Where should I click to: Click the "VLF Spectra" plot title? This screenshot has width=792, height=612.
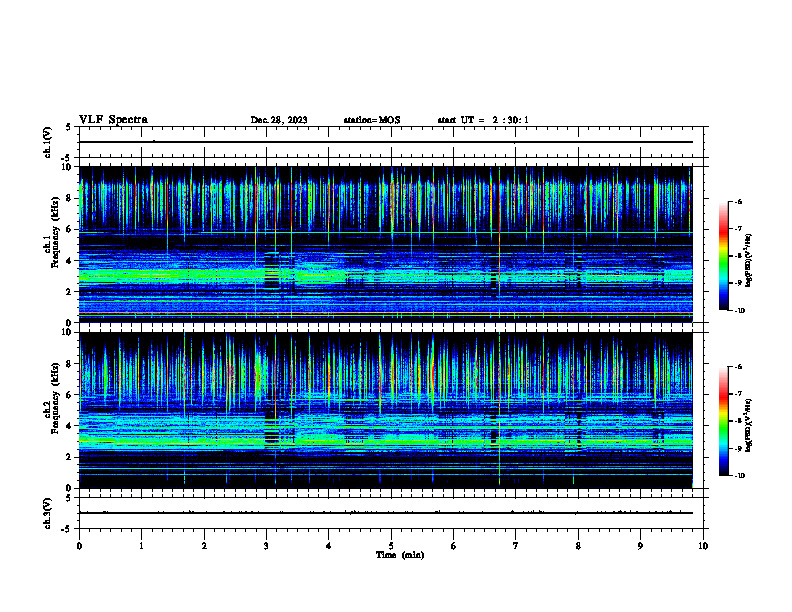(113, 120)
